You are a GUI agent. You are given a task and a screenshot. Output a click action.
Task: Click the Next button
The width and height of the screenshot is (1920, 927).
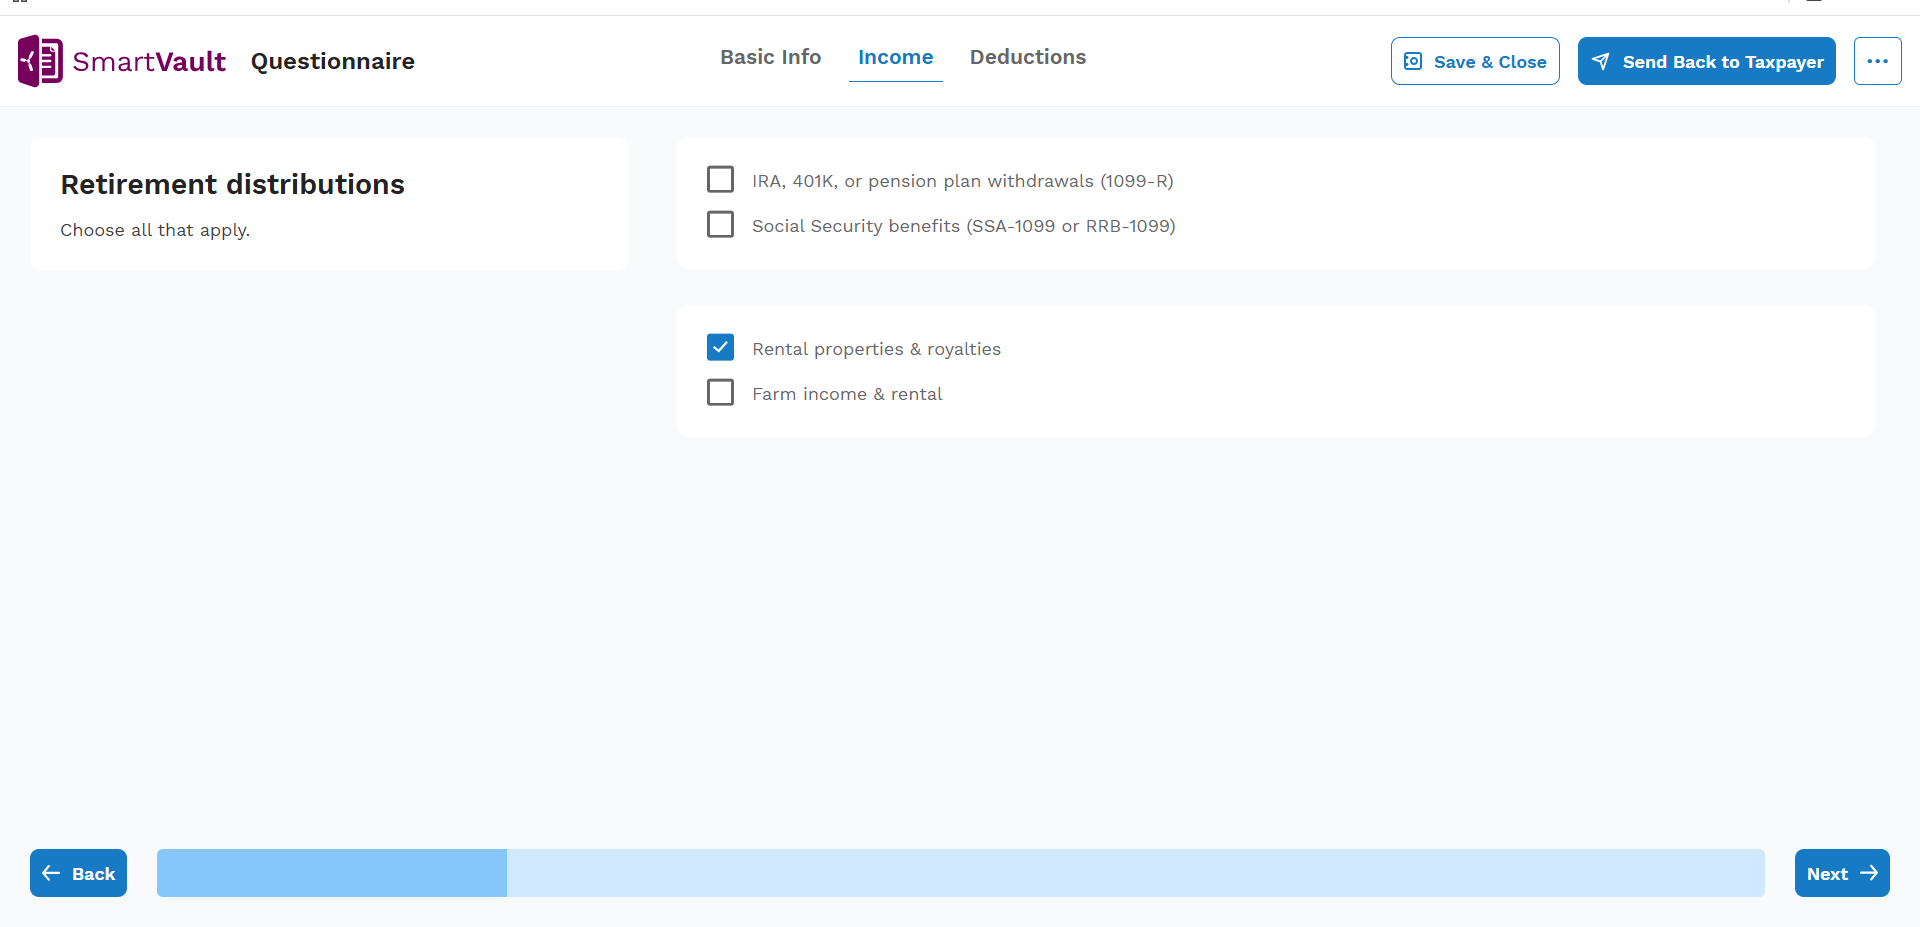tap(1842, 873)
